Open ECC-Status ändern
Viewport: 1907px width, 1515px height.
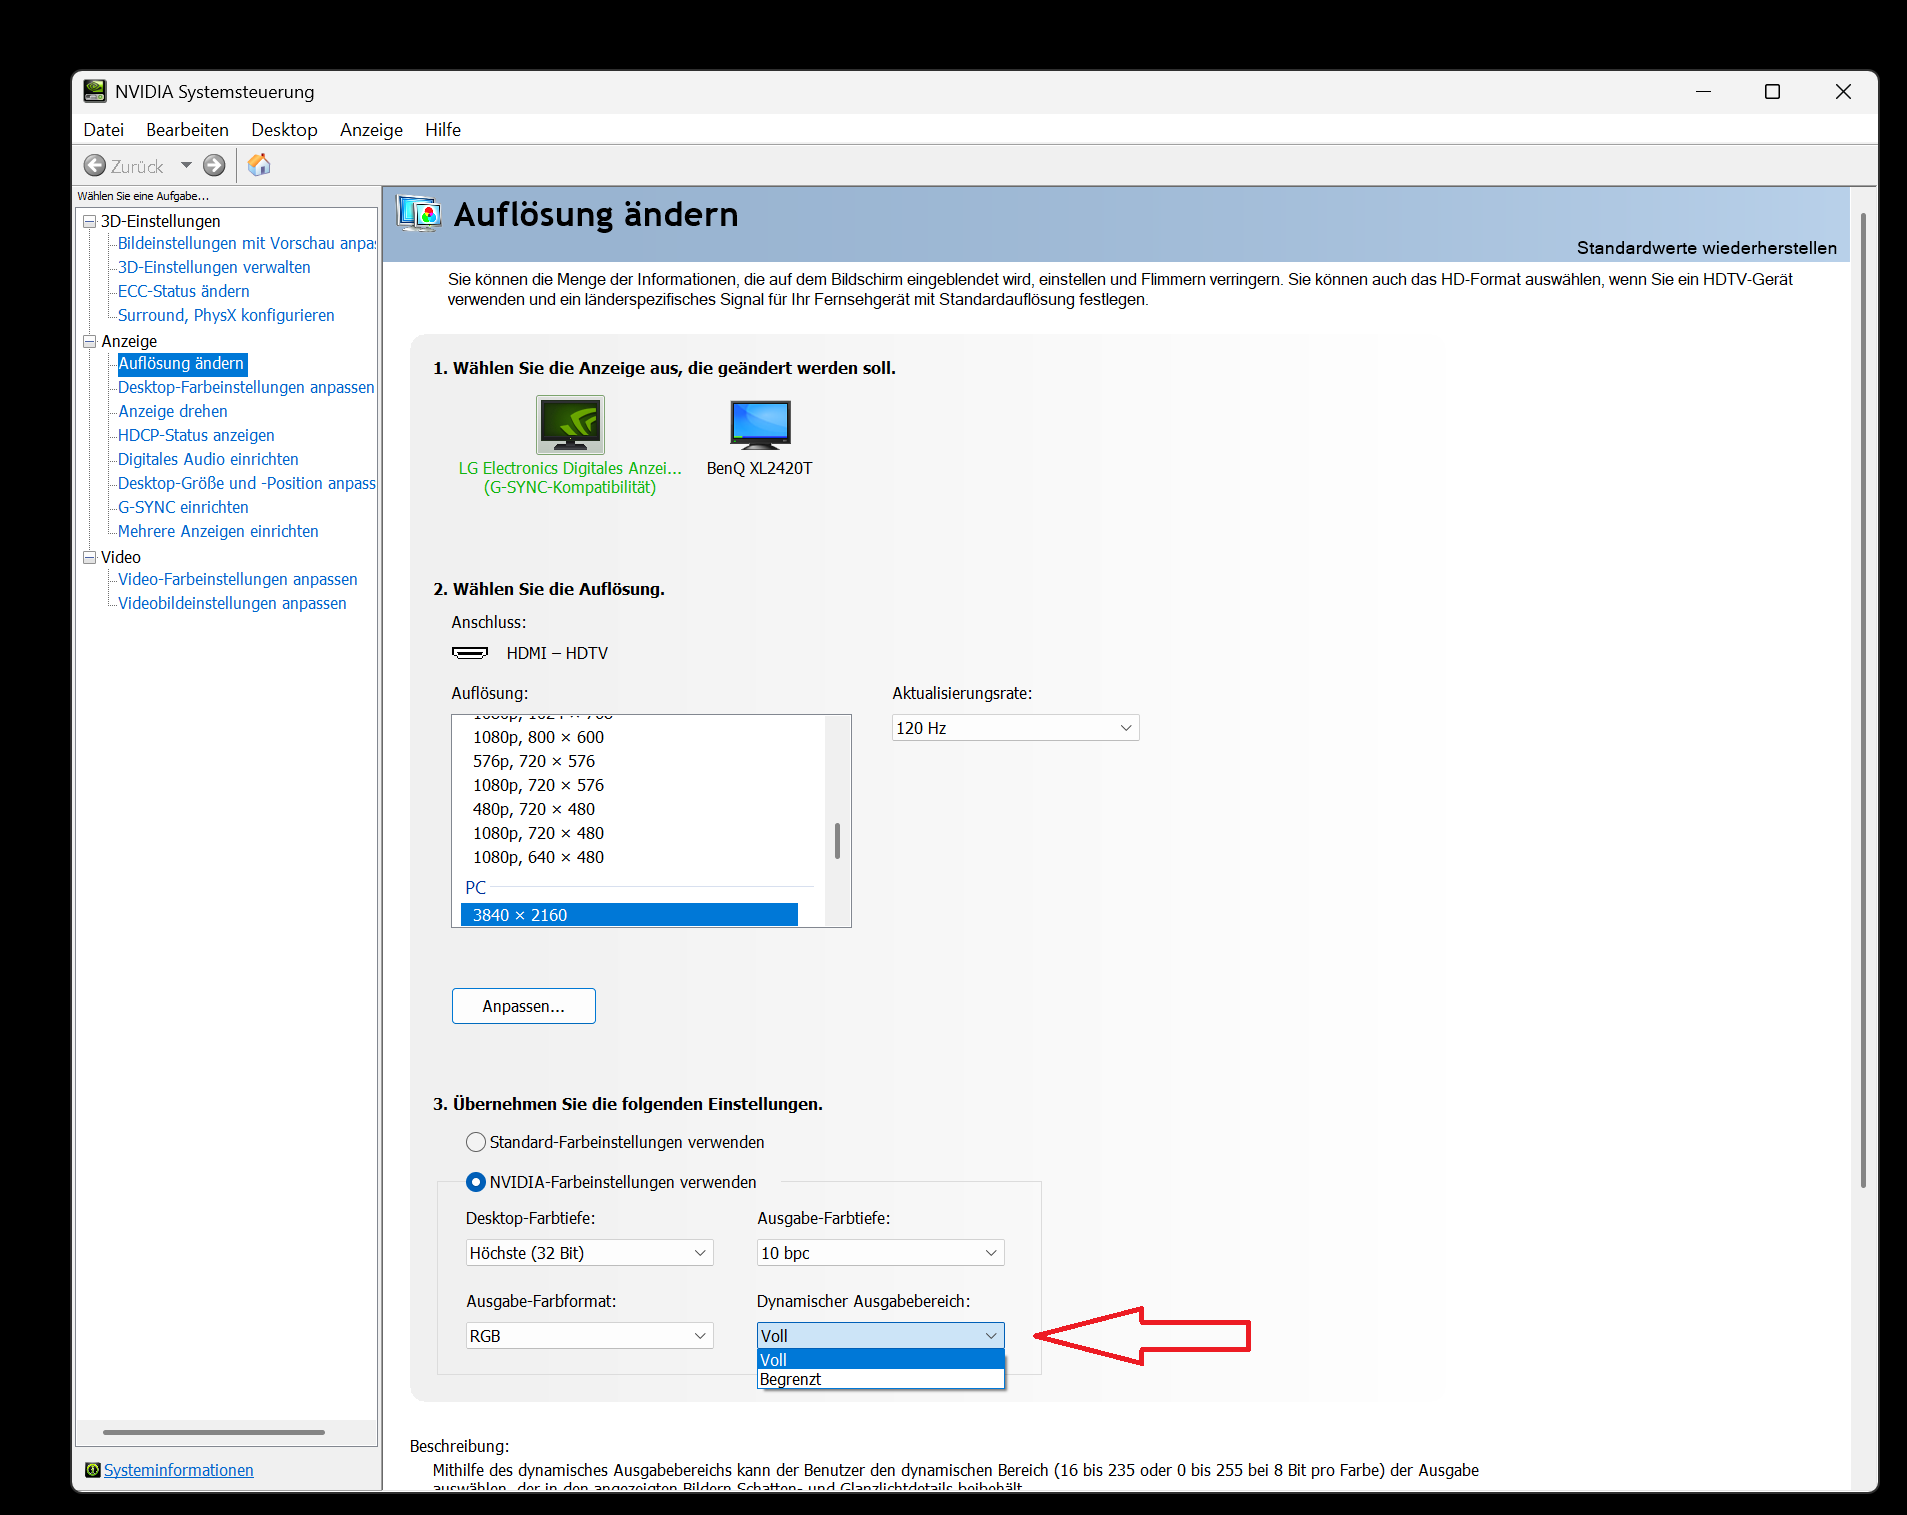click(184, 291)
